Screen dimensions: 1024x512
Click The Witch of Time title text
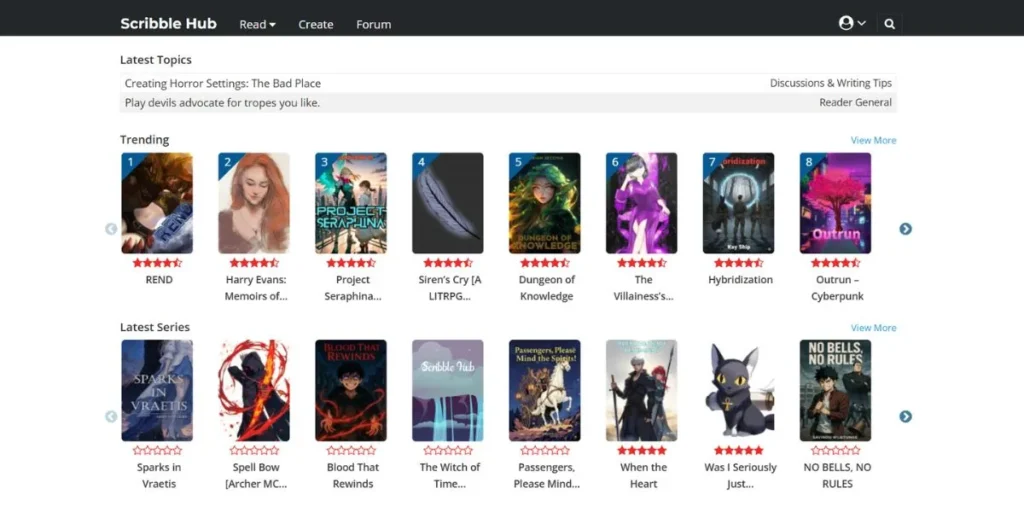(x=450, y=475)
